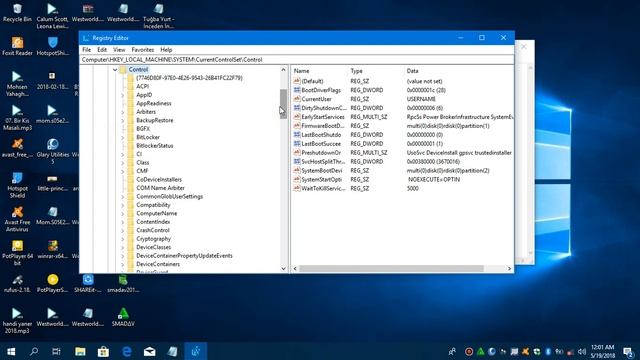Image resolution: width=640 pixels, height=360 pixels.
Task: Select Registry Editor taskbar button
Action: pyautogui.click(x=196, y=351)
